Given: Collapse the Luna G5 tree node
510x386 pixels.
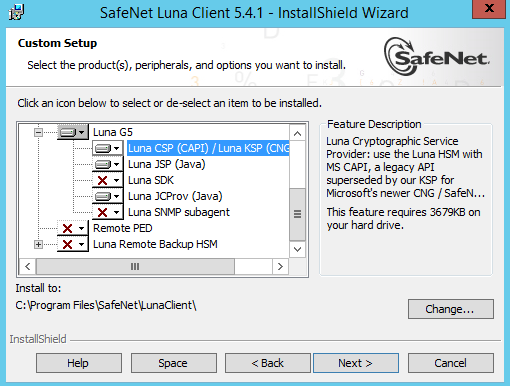Looking at the screenshot, I should [x=38, y=133].
